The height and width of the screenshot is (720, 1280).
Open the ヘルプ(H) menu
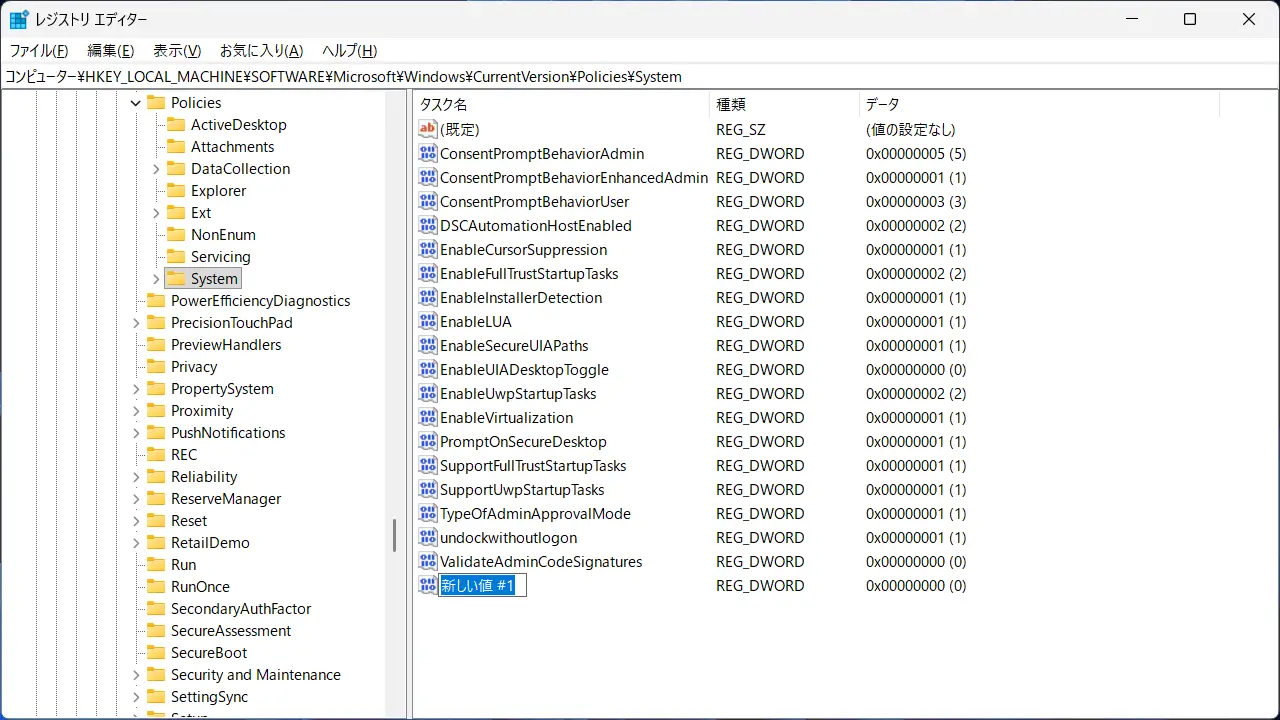click(349, 50)
